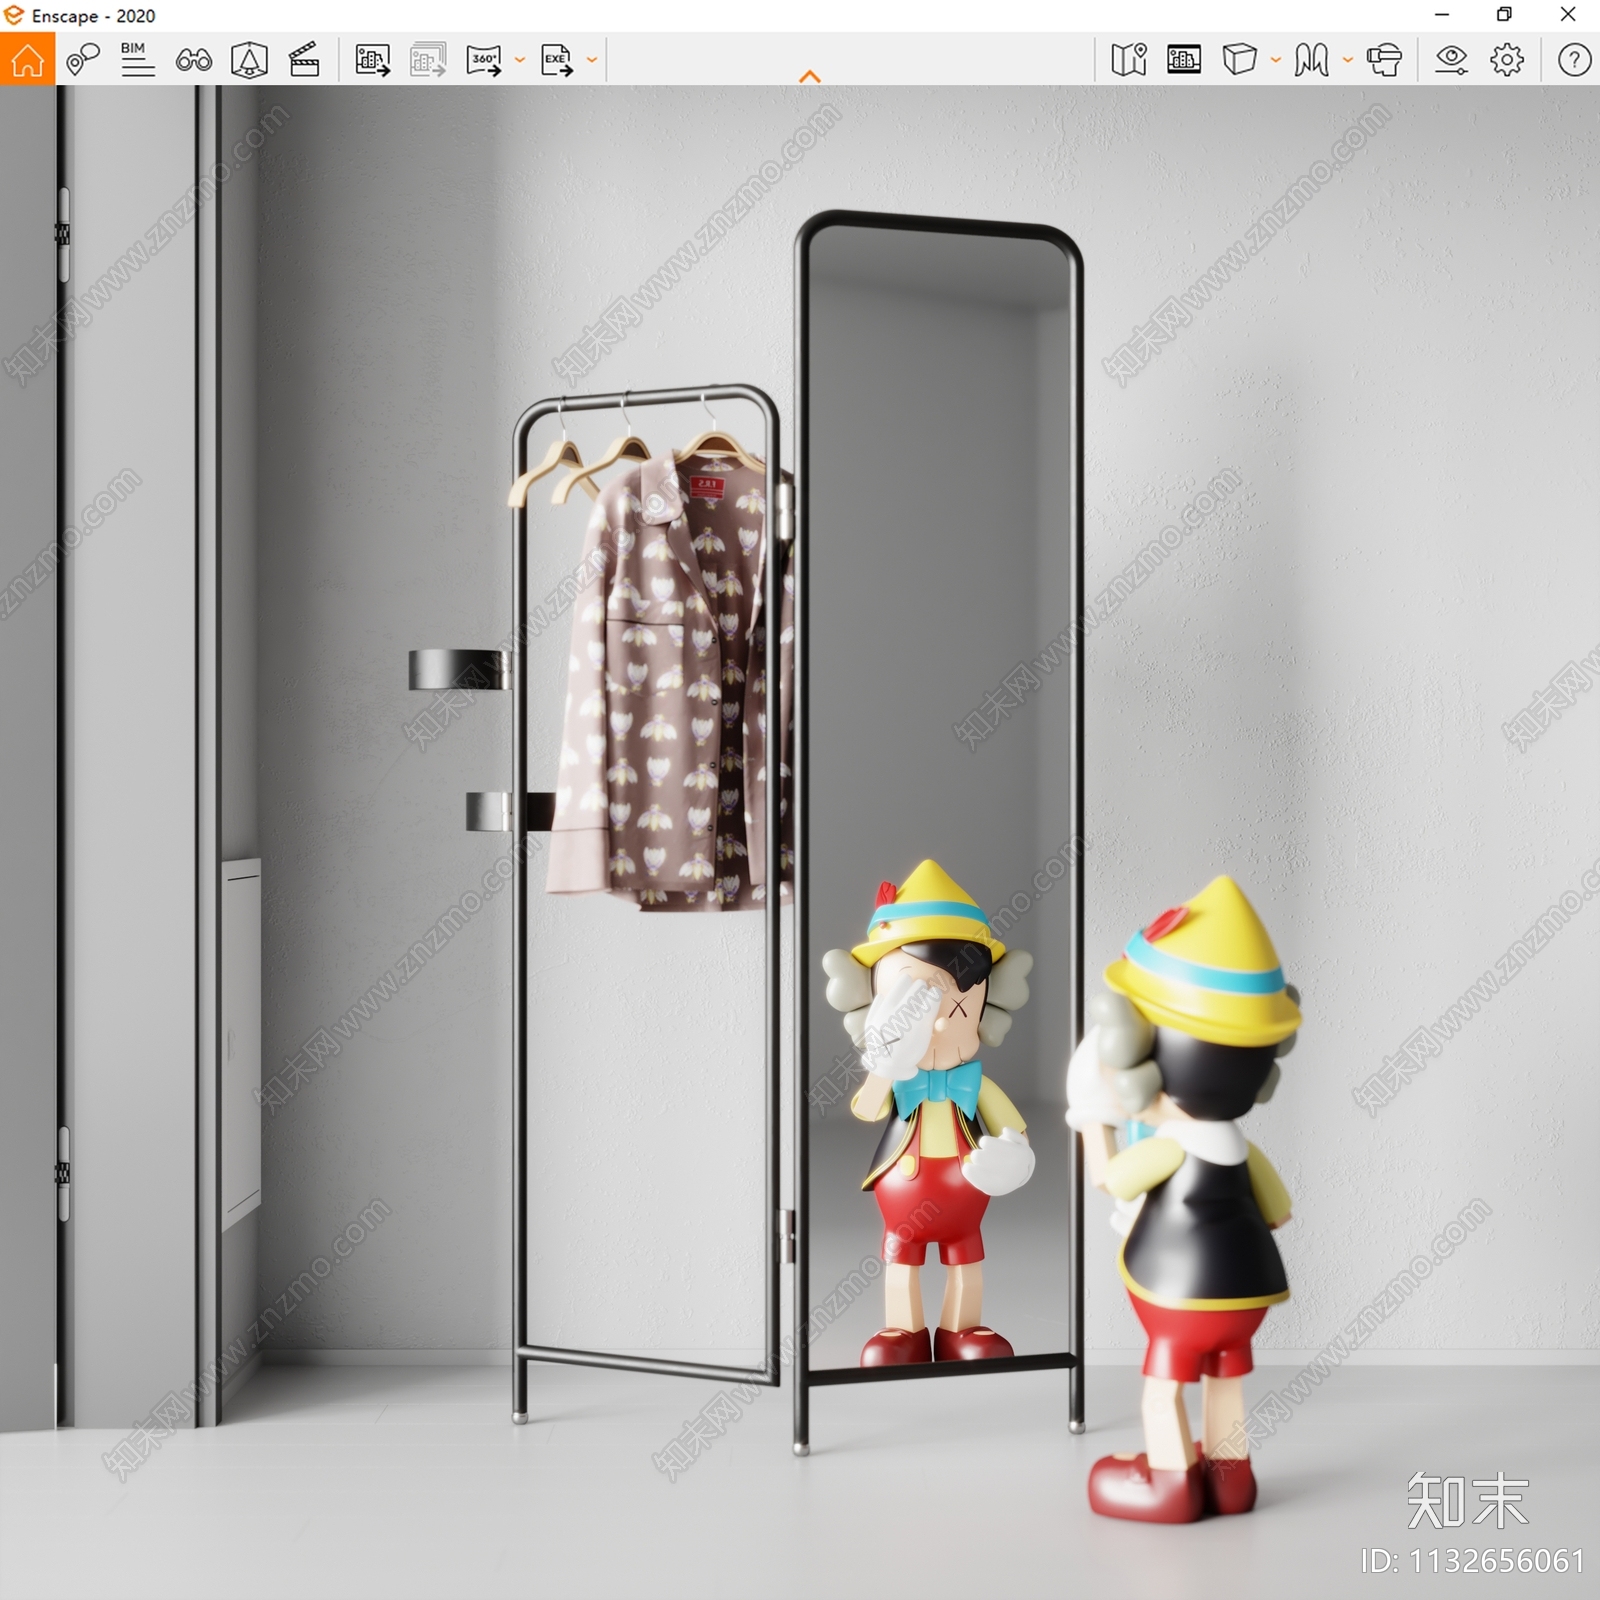This screenshot has width=1600, height=1600.
Task: Export standalone EXE file
Action: click(x=557, y=60)
